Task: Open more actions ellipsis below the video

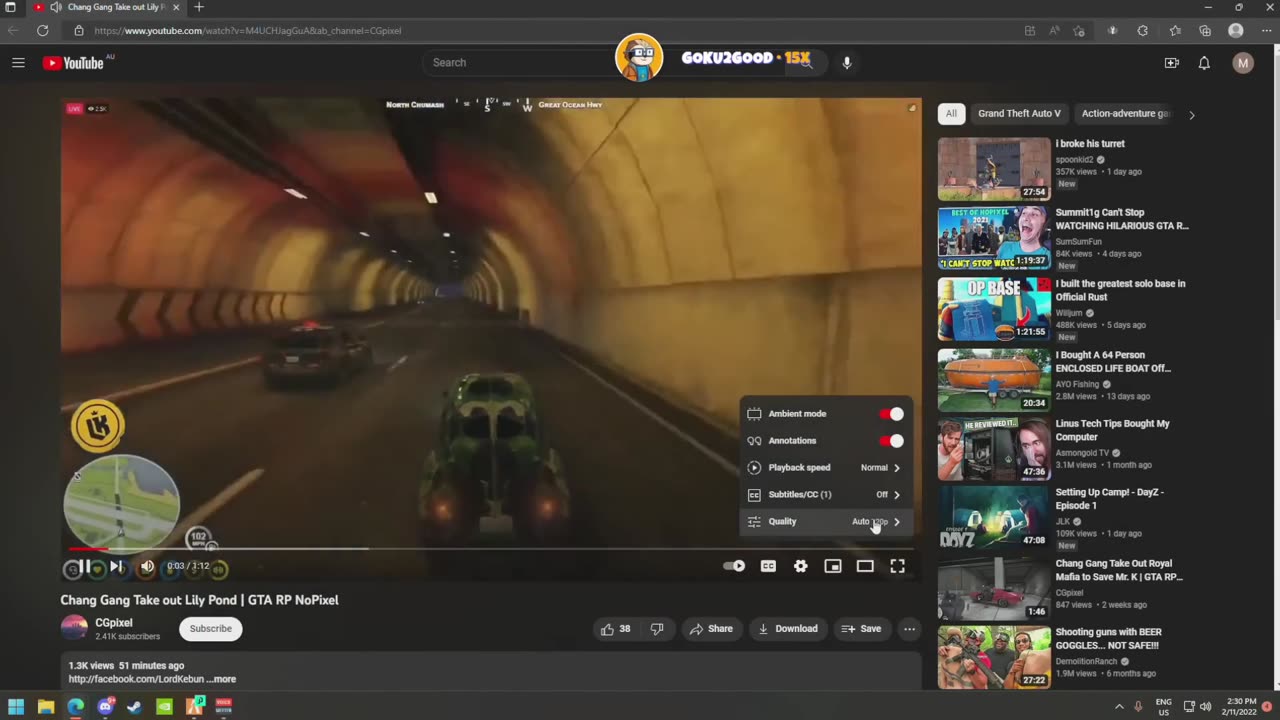Action: click(x=909, y=629)
